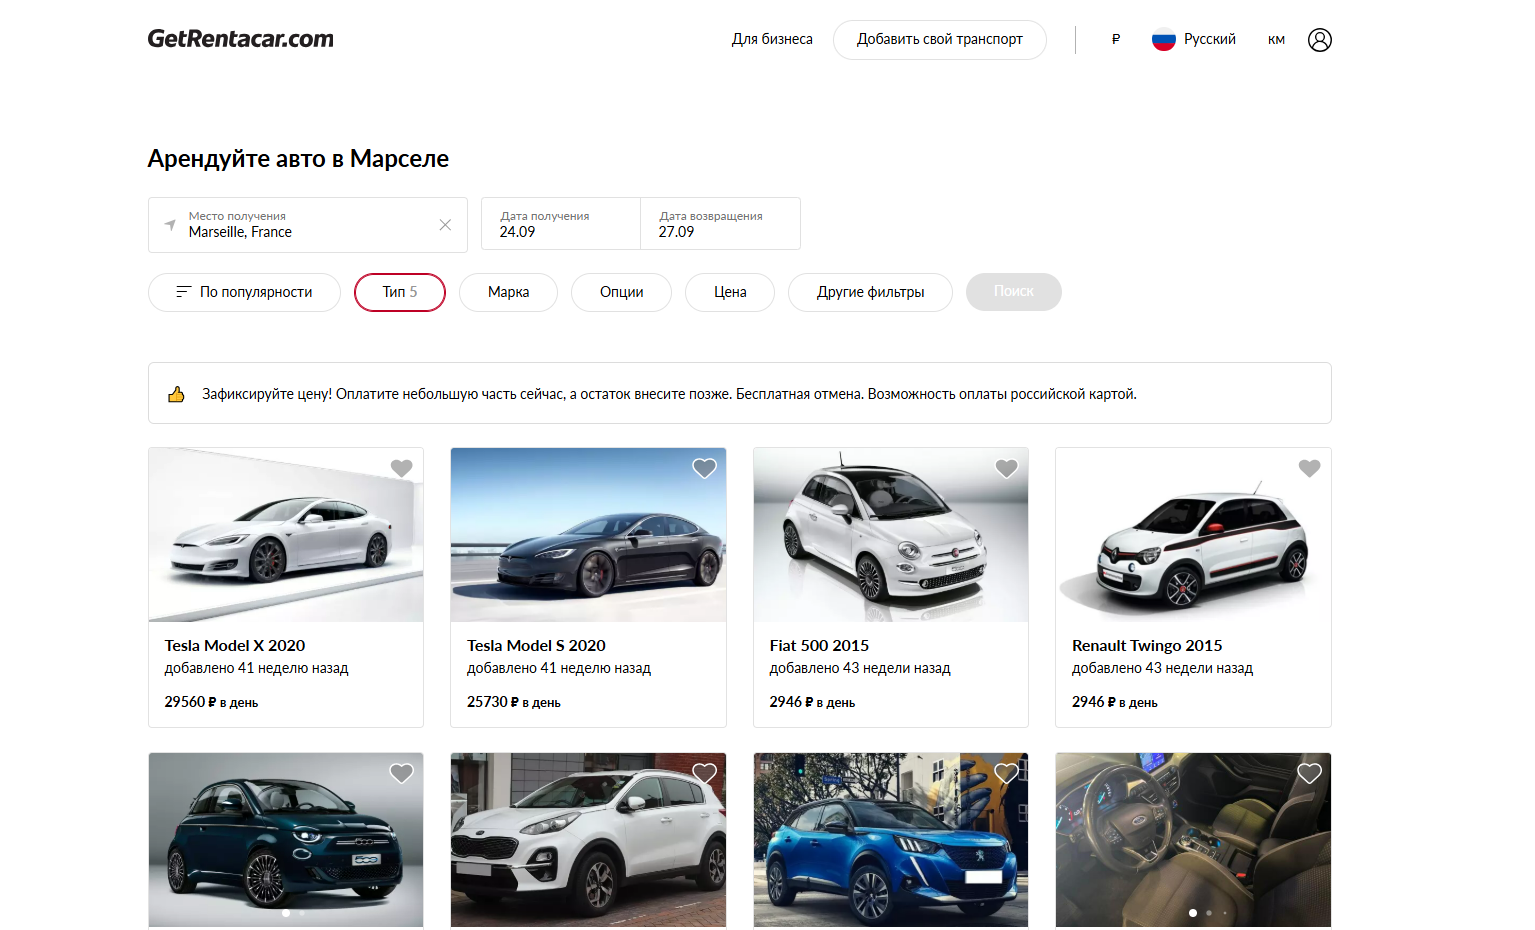Click Добавить свой транспорт button
The width and height of the screenshot is (1535, 930).
click(x=939, y=40)
